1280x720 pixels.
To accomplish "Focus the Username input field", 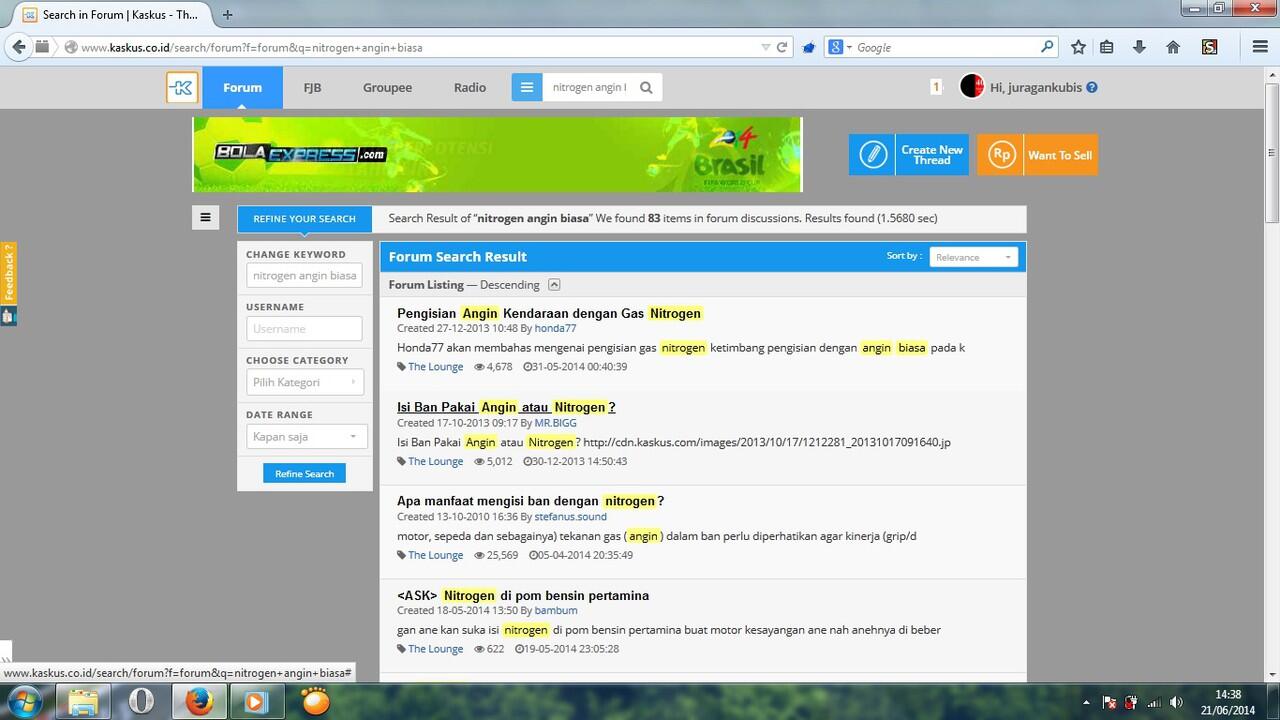I will [304, 328].
